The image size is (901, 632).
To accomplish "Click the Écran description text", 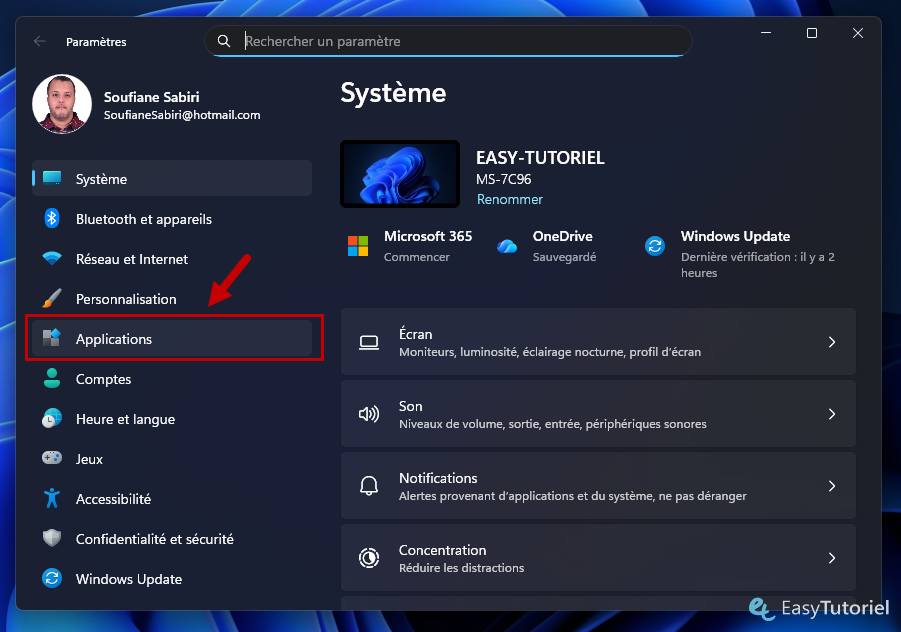I will point(550,352).
